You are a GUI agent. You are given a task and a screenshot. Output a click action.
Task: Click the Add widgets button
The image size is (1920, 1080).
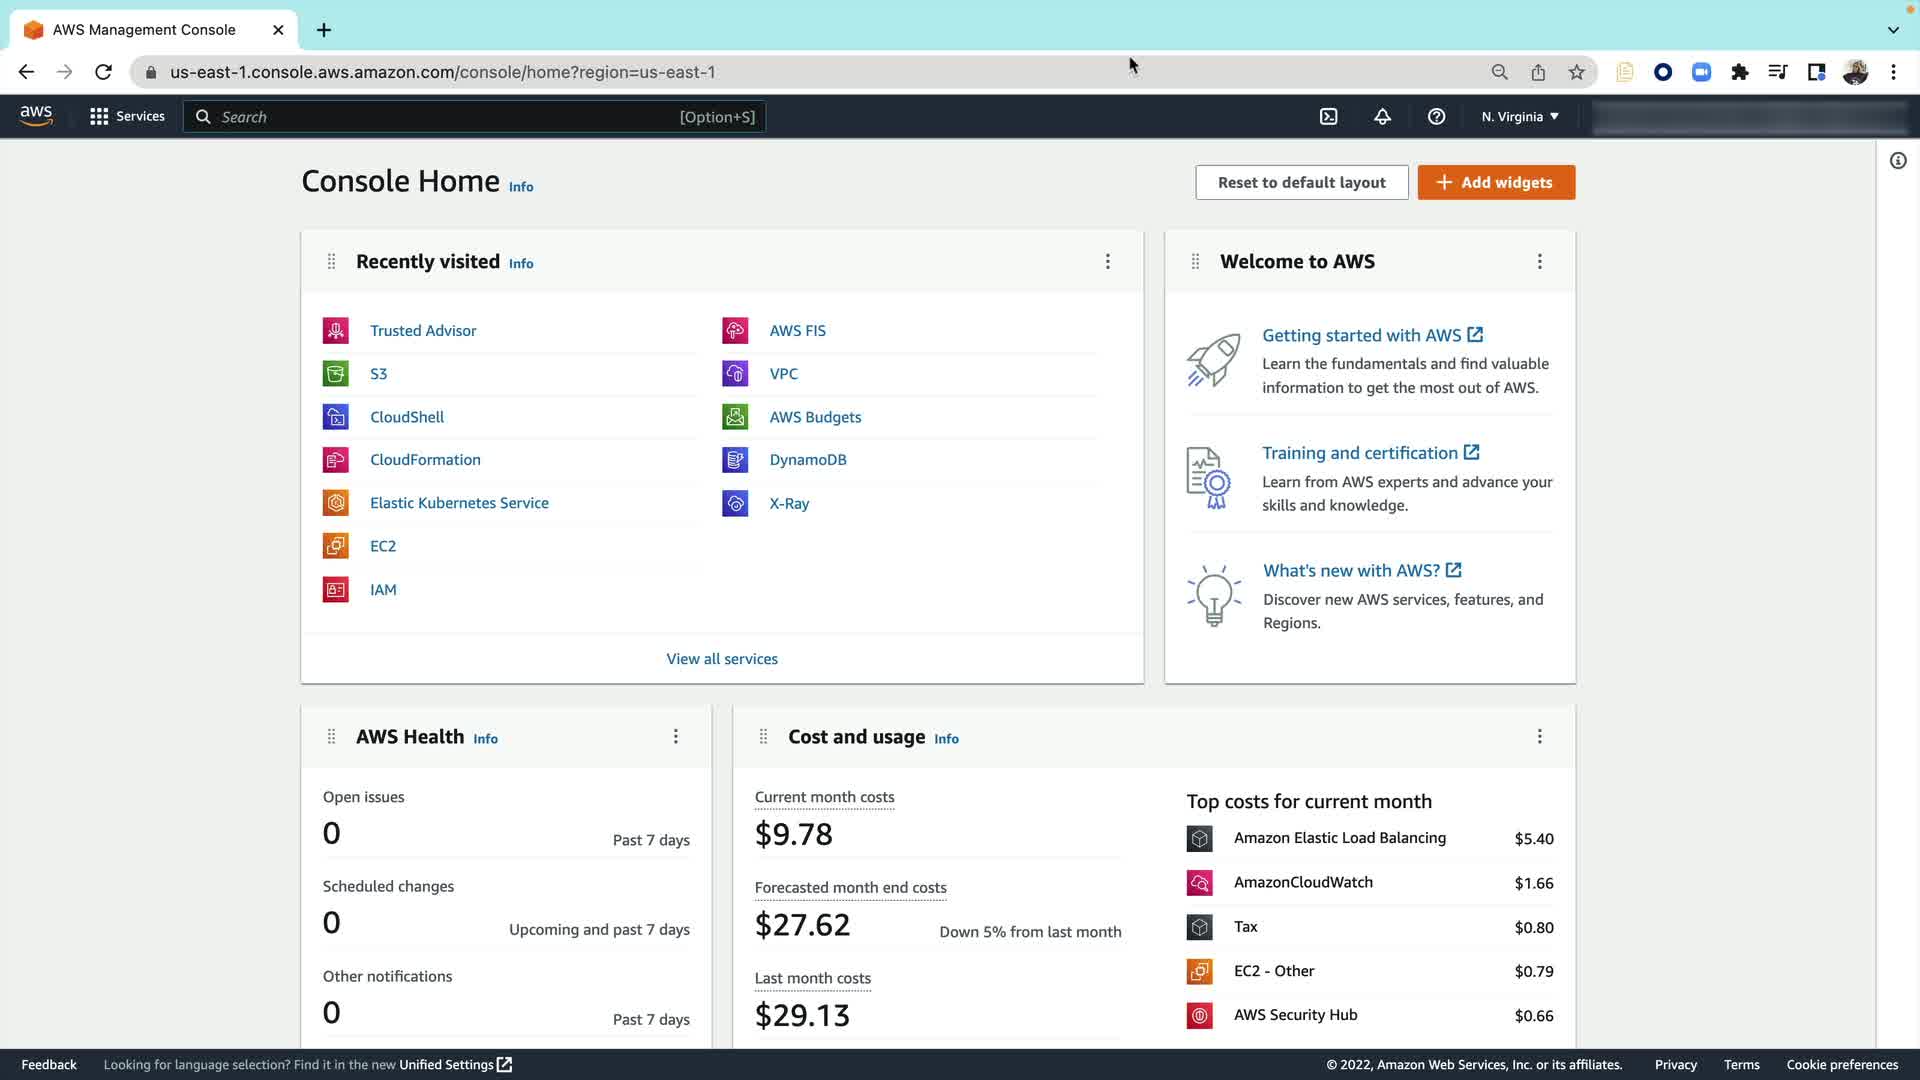pyautogui.click(x=1496, y=182)
